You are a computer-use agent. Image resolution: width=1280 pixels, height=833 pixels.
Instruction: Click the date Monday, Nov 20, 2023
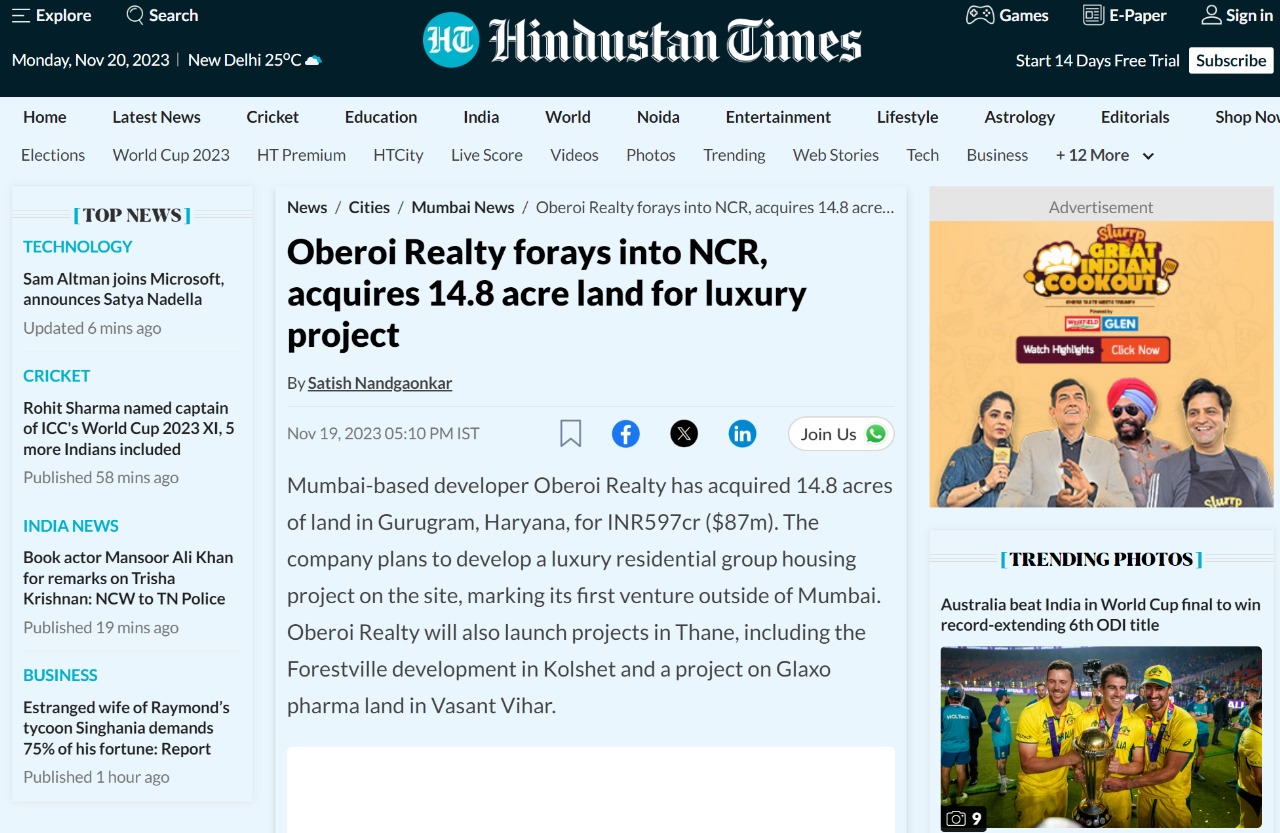(x=91, y=60)
